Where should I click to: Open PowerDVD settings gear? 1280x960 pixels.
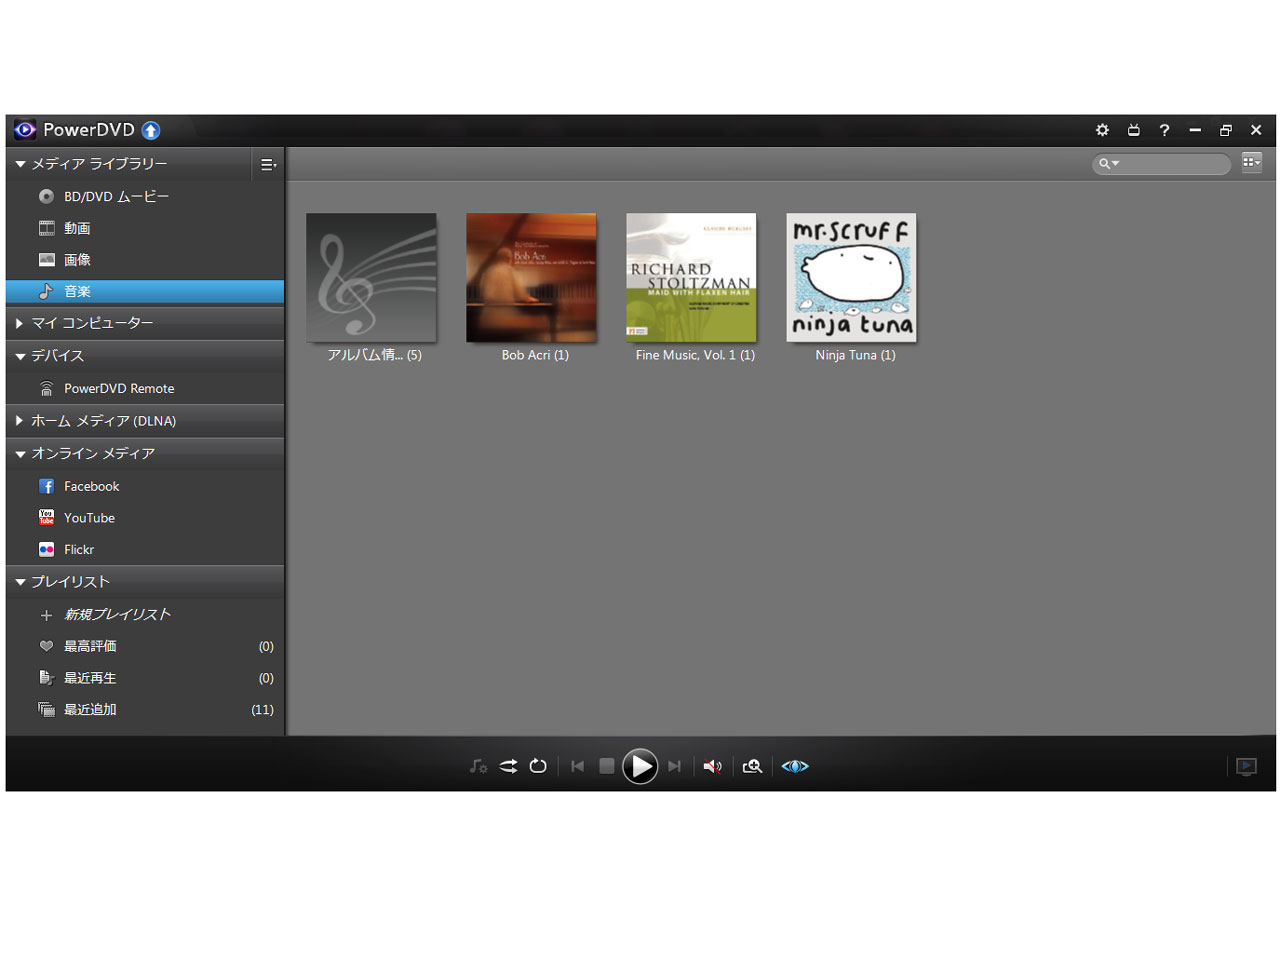click(x=1102, y=130)
